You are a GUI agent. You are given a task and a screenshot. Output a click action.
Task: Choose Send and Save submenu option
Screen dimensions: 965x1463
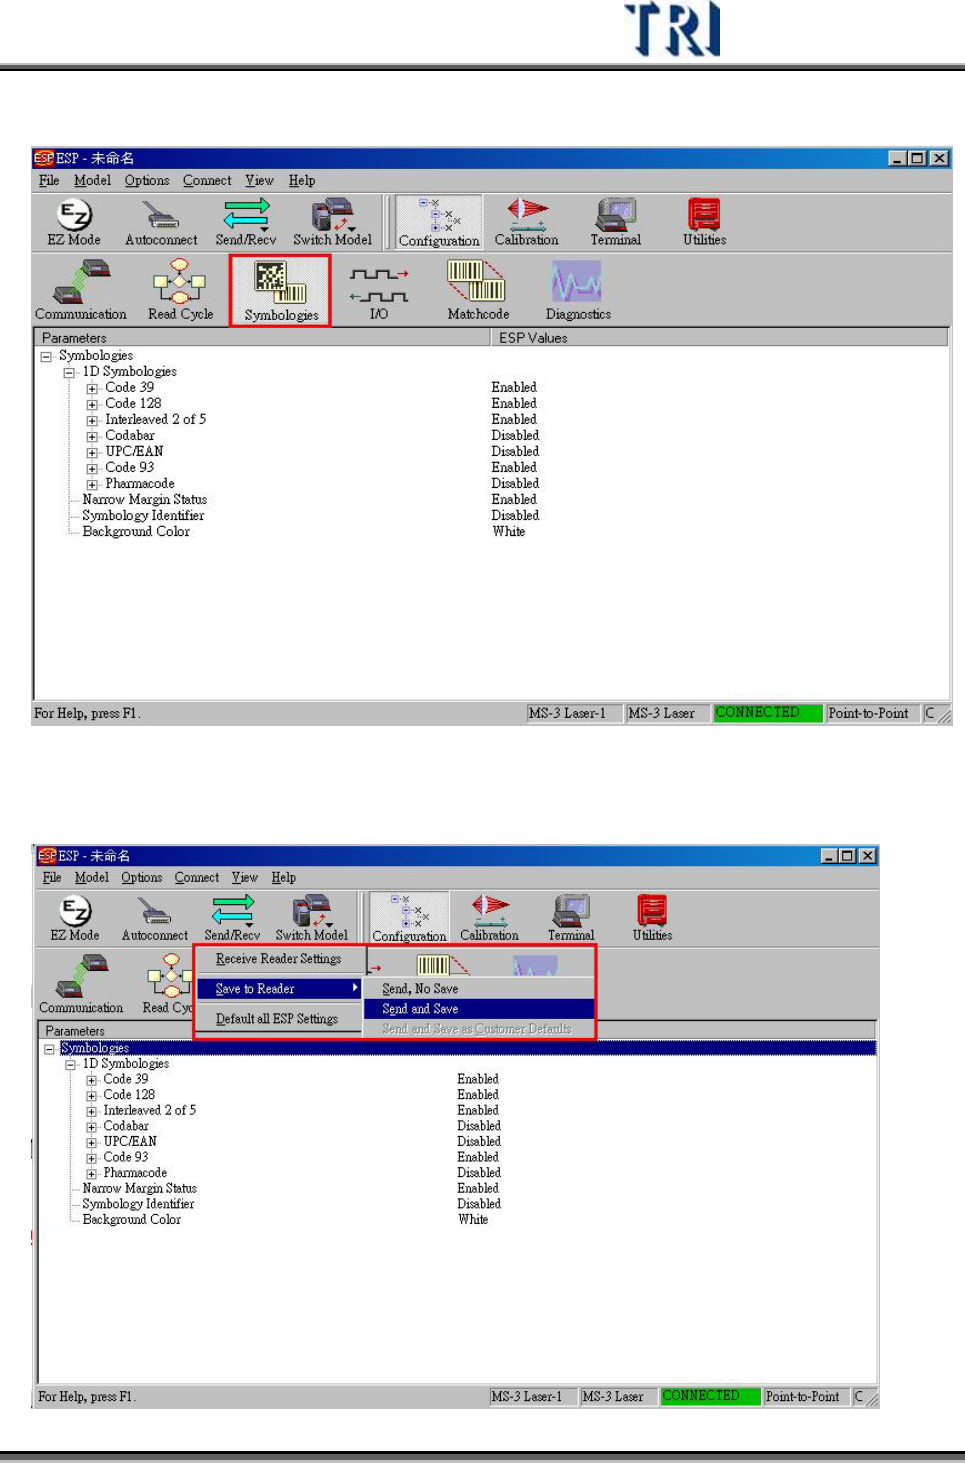coord(479,1009)
